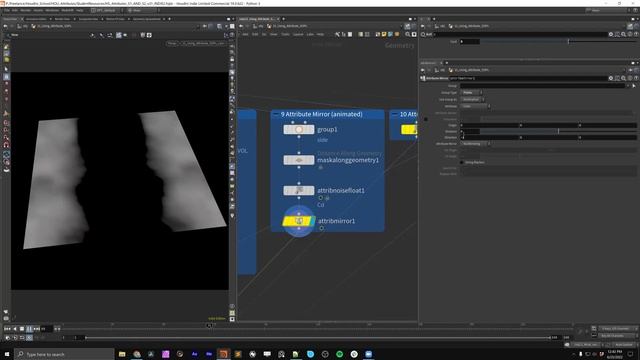Click the Windows taskbar search box
Viewport: 640px width, 360px height.
(x=64, y=354)
